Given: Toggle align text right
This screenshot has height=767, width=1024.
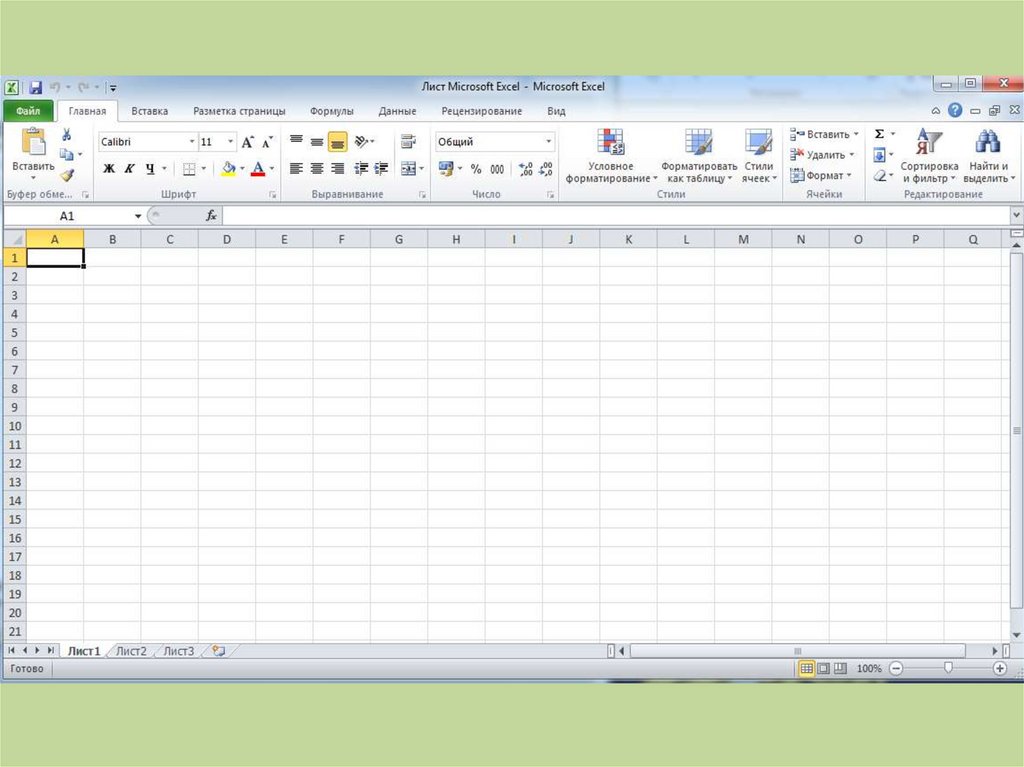Looking at the screenshot, I should [x=338, y=169].
